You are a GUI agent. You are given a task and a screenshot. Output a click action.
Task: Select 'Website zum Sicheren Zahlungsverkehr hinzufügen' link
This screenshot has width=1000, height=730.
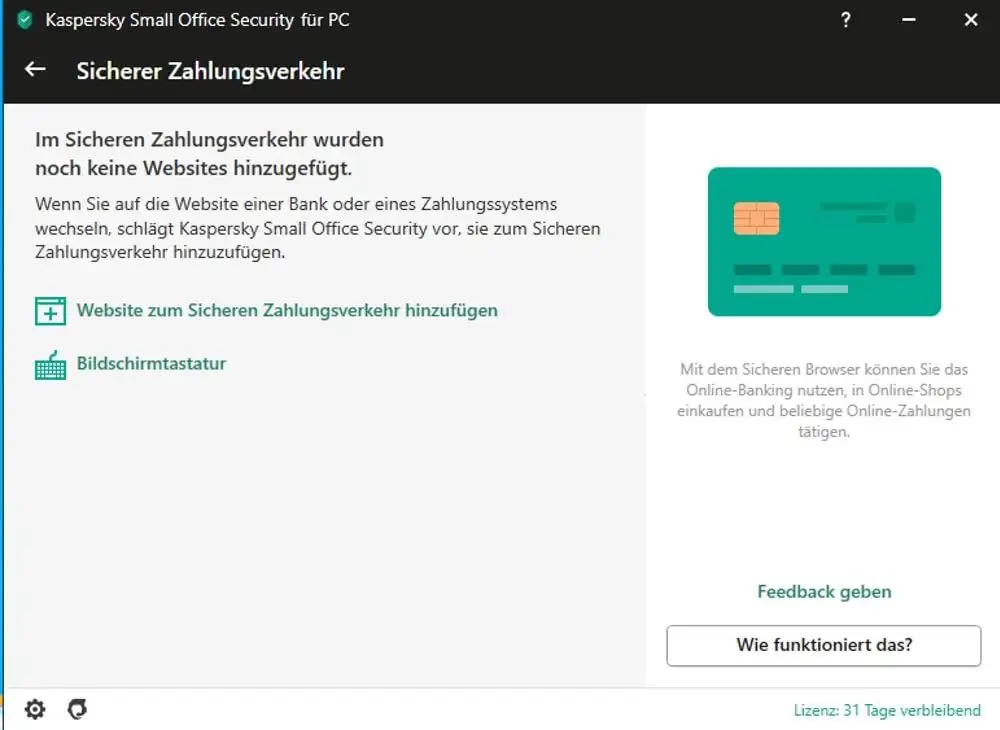287,310
